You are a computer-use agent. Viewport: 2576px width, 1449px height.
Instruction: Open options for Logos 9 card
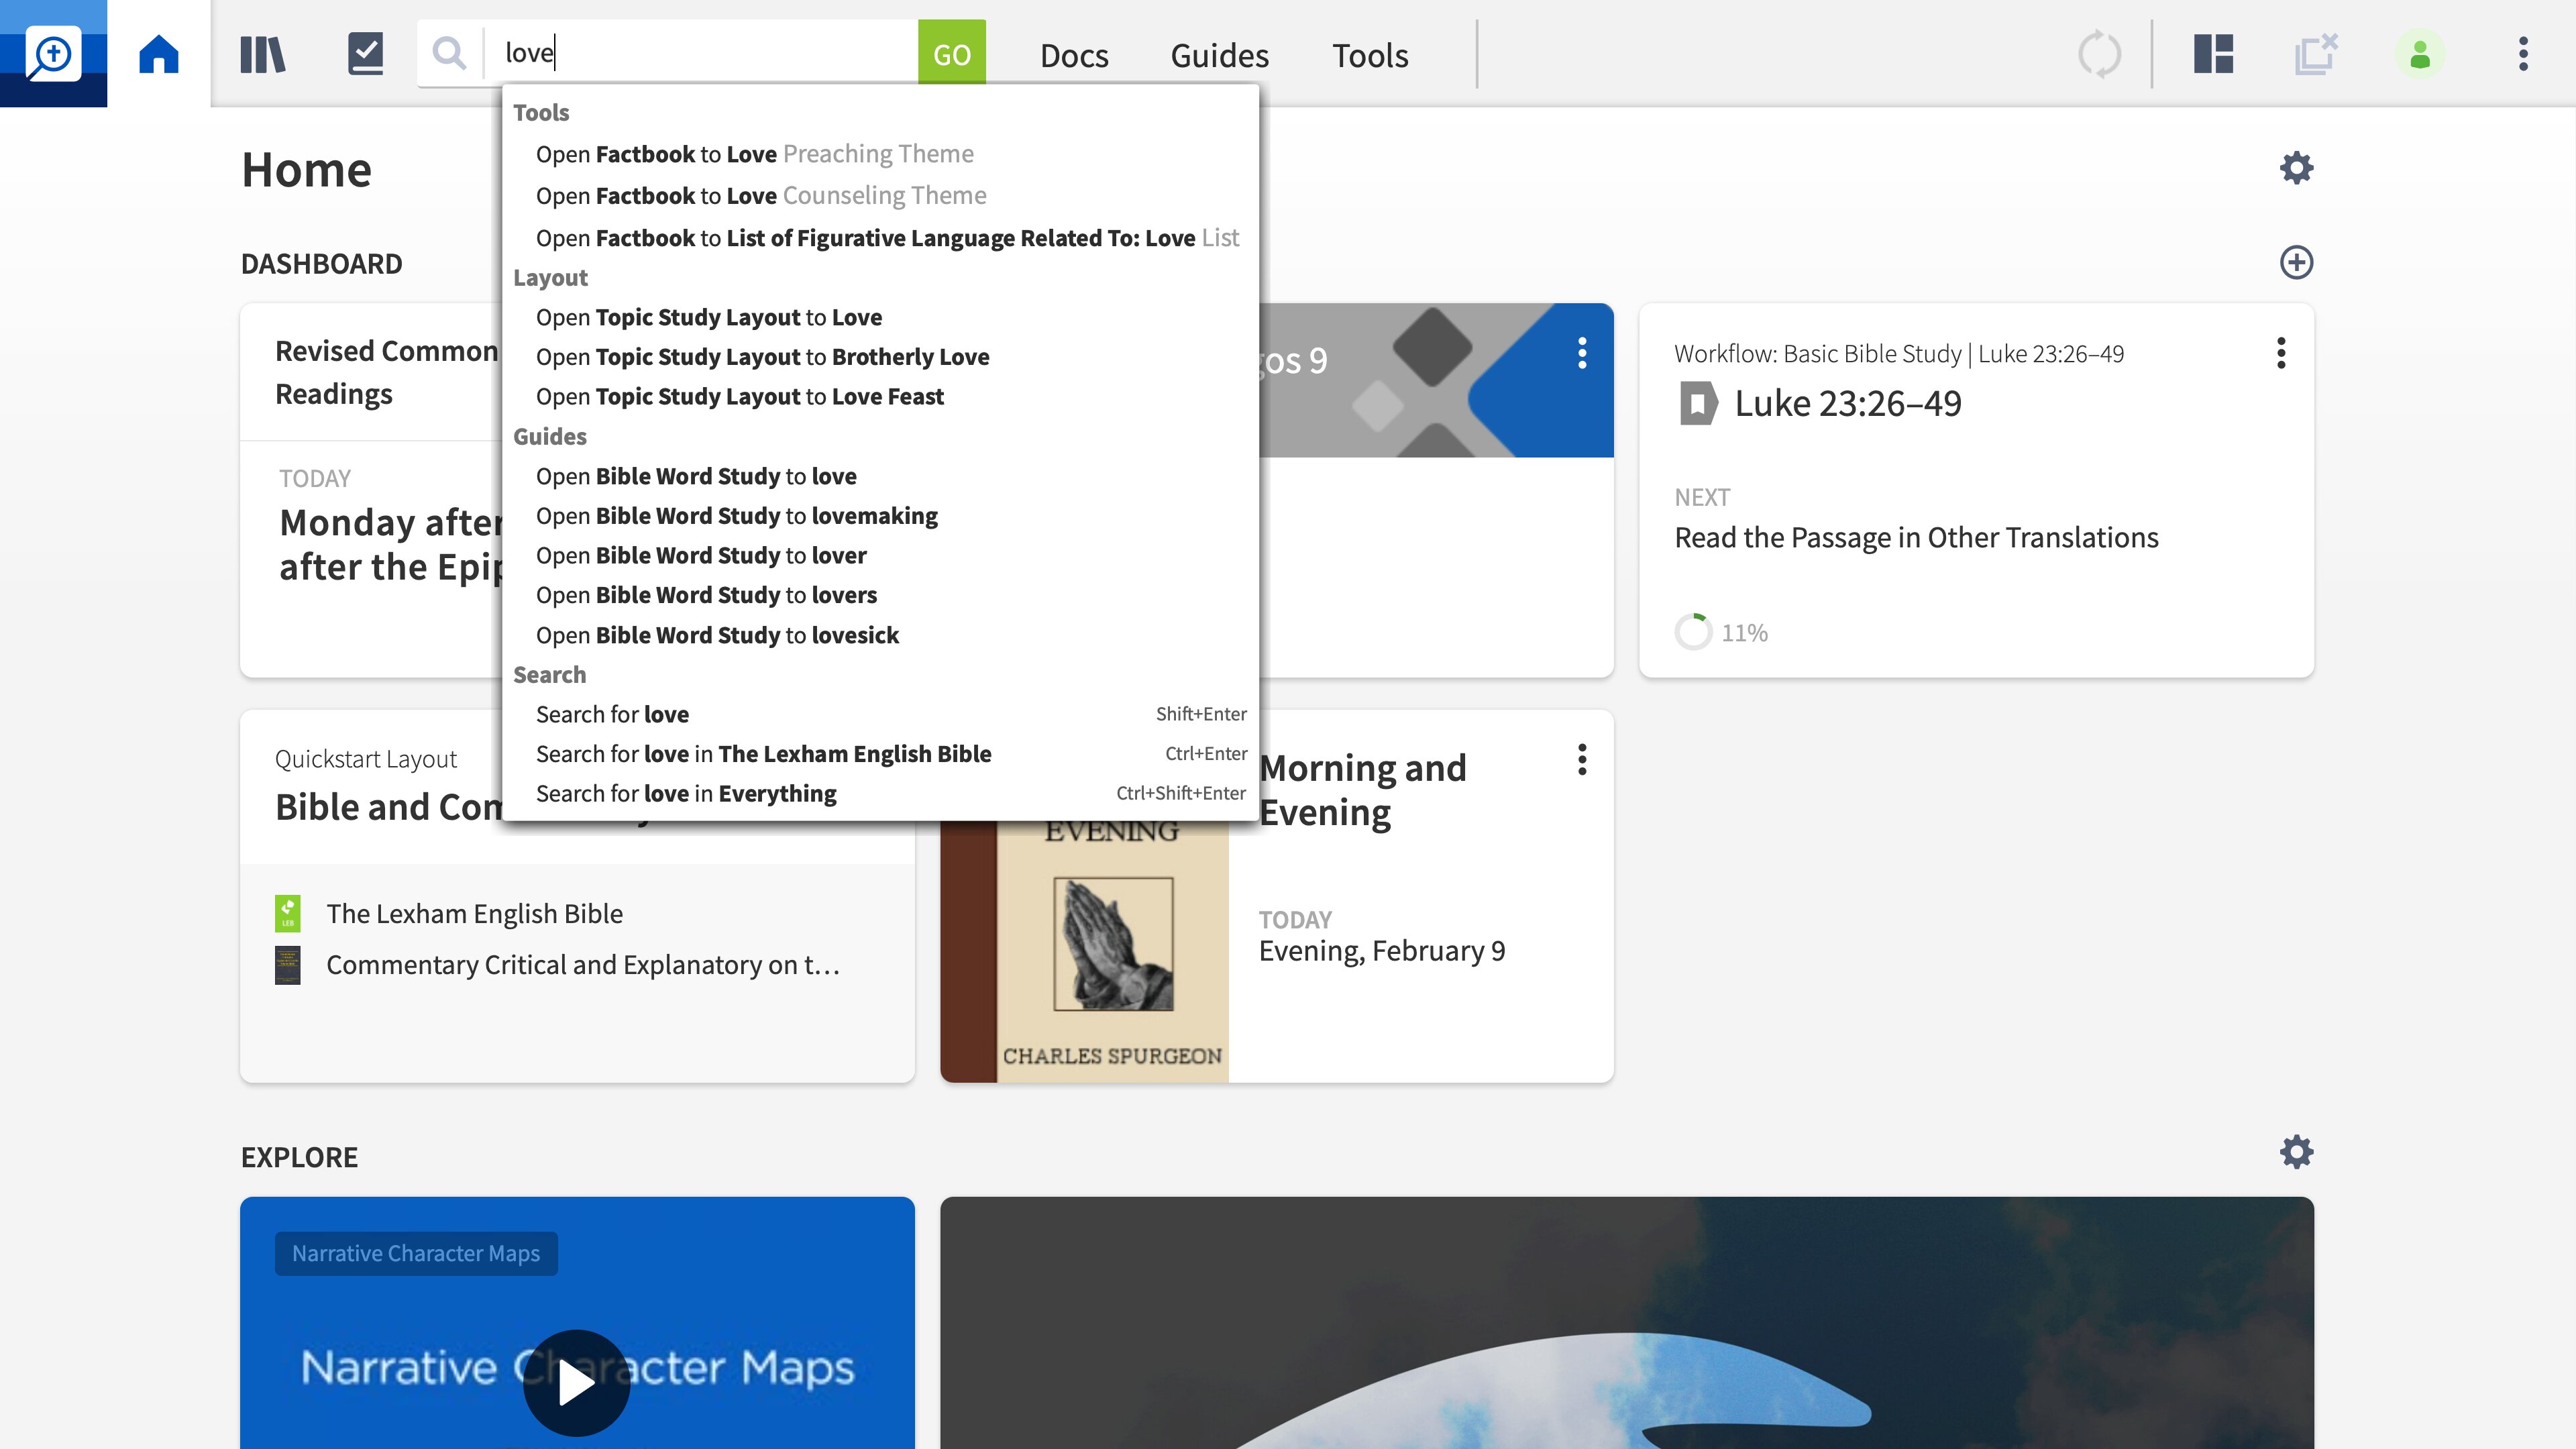tap(1582, 353)
